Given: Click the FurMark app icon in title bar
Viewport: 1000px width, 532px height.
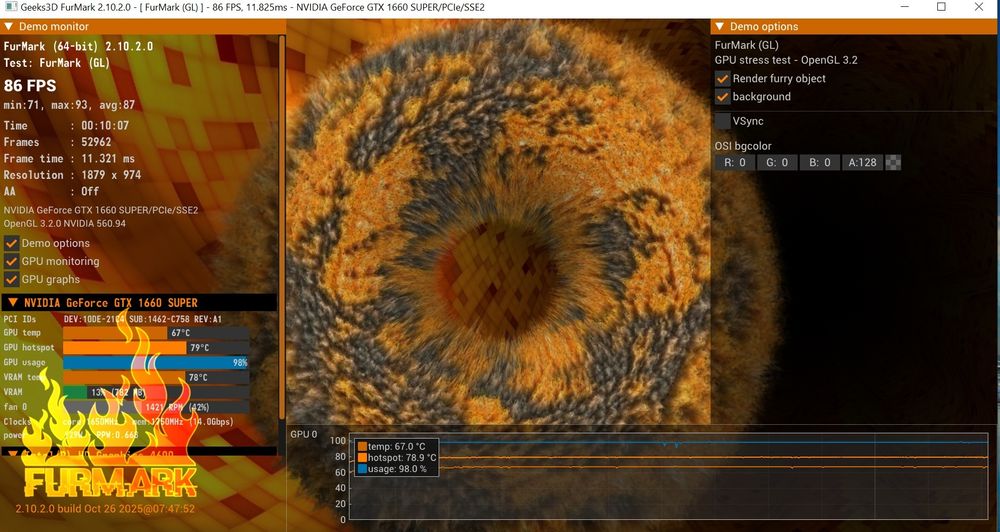Looking at the screenshot, I should tap(11, 7).
